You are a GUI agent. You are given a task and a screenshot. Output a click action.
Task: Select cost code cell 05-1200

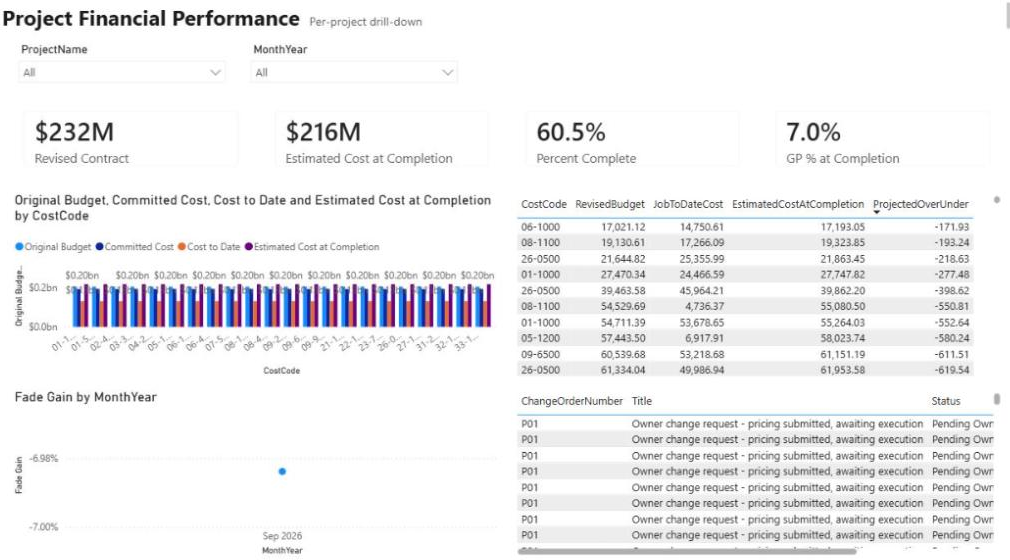click(x=540, y=338)
